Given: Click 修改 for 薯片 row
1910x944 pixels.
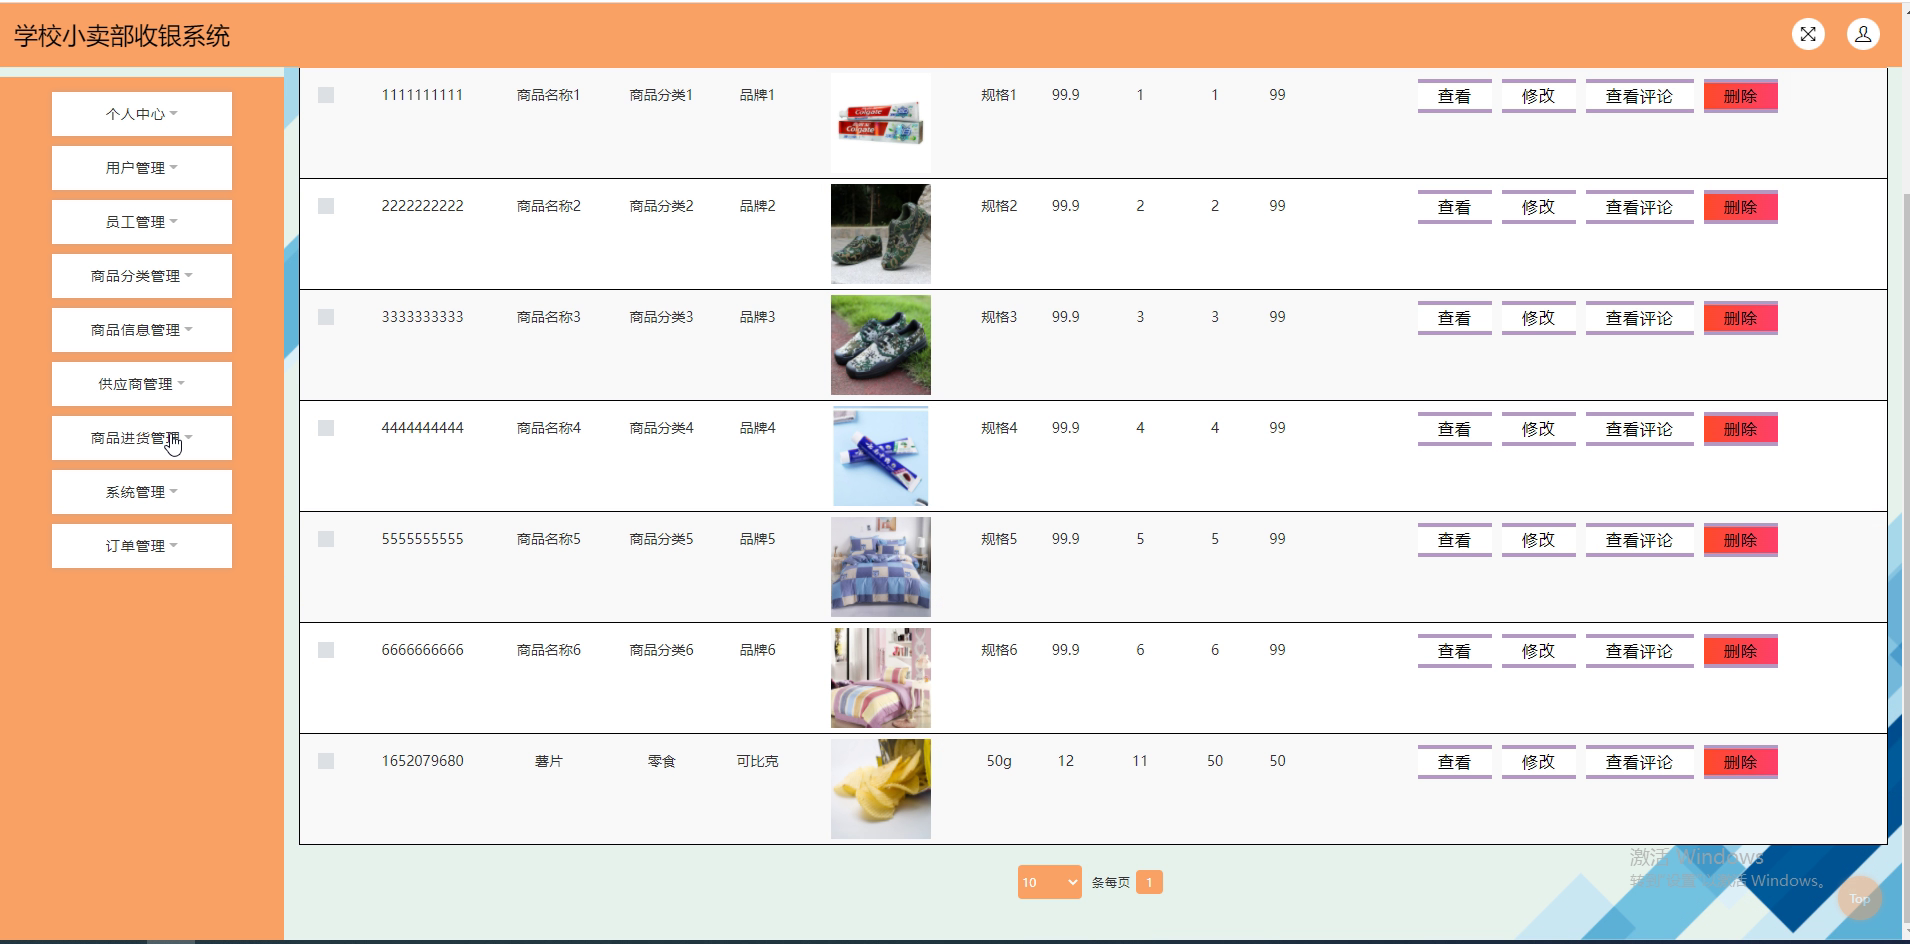Looking at the screenshot, I should (x=1538, y=762).
